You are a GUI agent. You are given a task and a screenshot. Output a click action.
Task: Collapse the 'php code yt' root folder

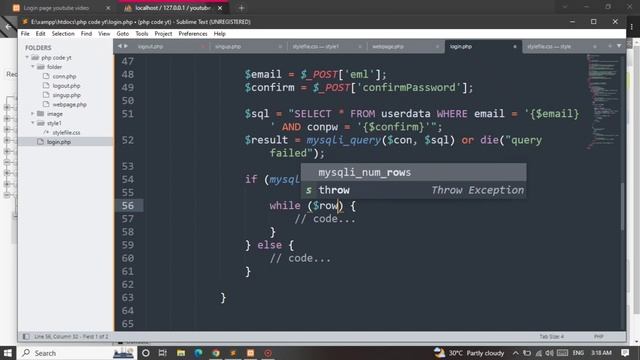(27, 58)
